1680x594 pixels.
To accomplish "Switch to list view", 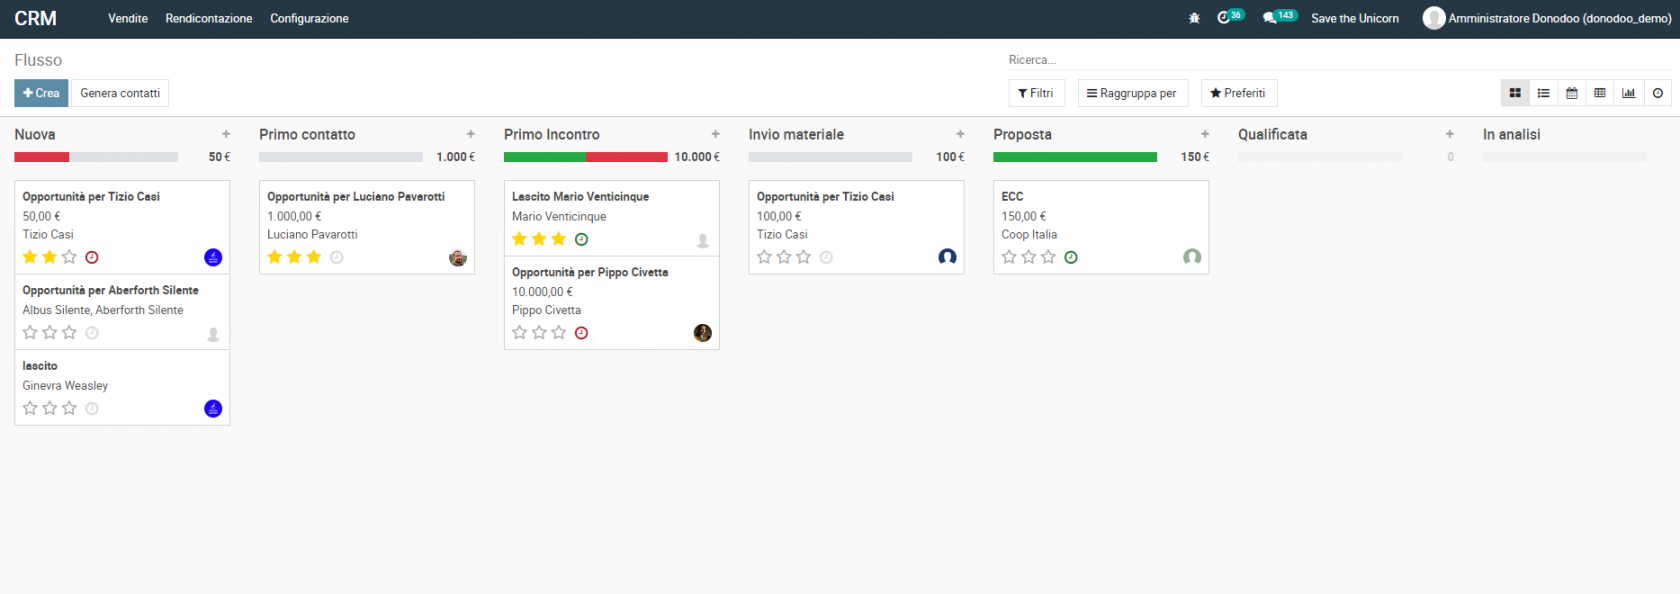I will [1543, 93].
